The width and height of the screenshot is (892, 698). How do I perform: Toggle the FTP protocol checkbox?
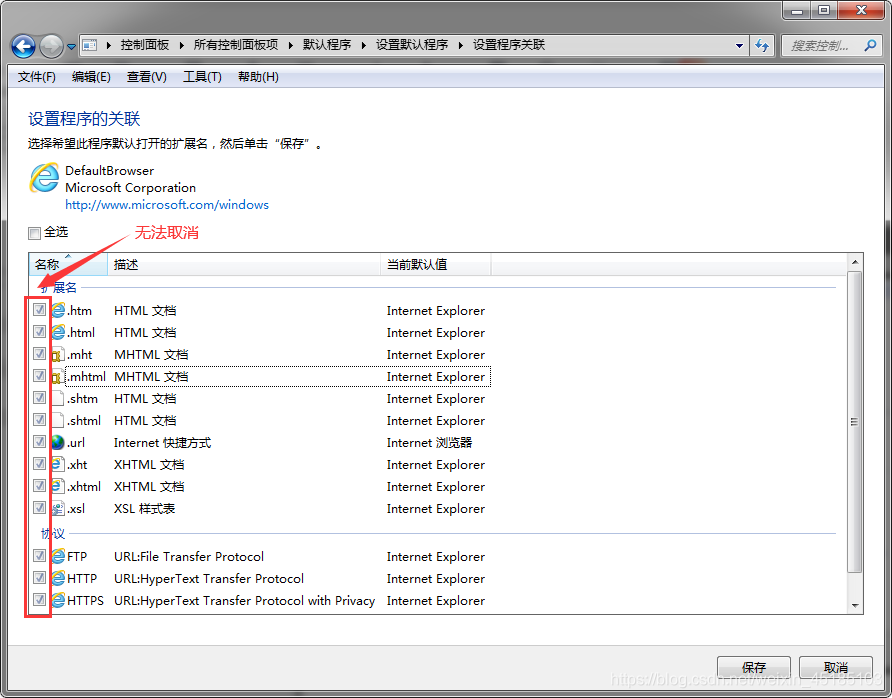click(x=39, y=555)
